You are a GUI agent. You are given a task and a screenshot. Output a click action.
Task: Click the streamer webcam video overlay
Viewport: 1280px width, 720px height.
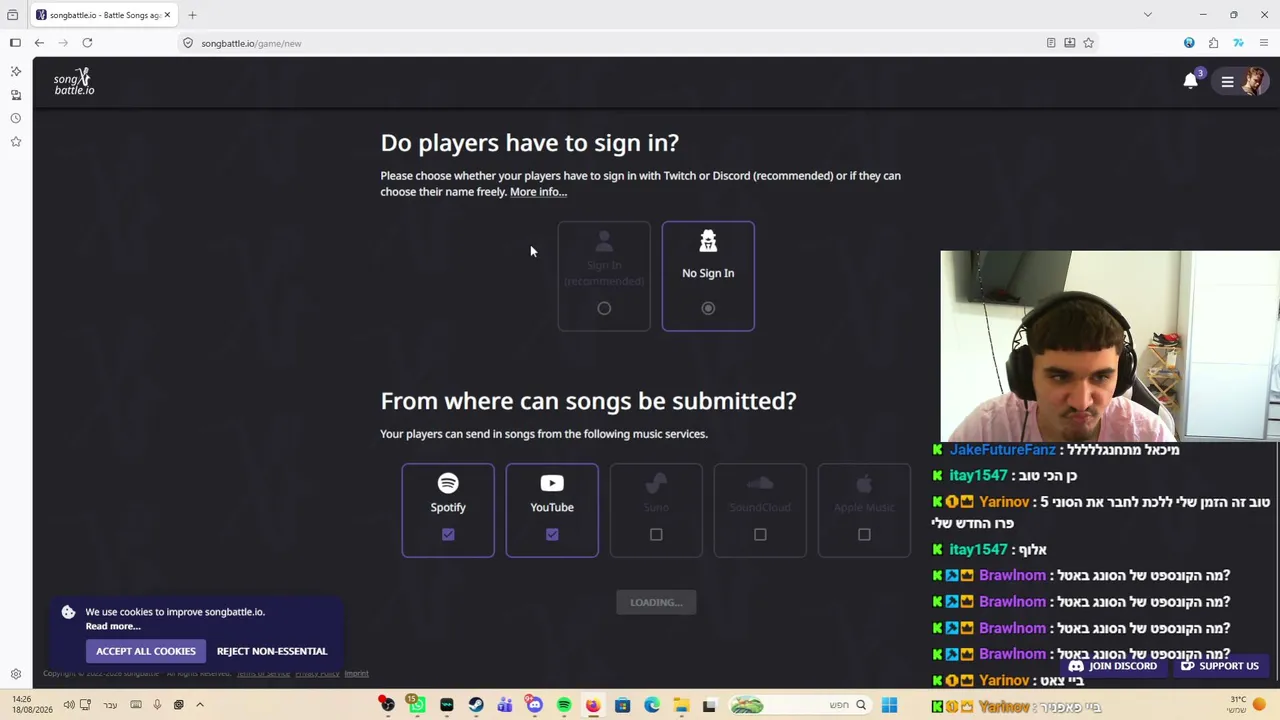(x=1110, y=346)
